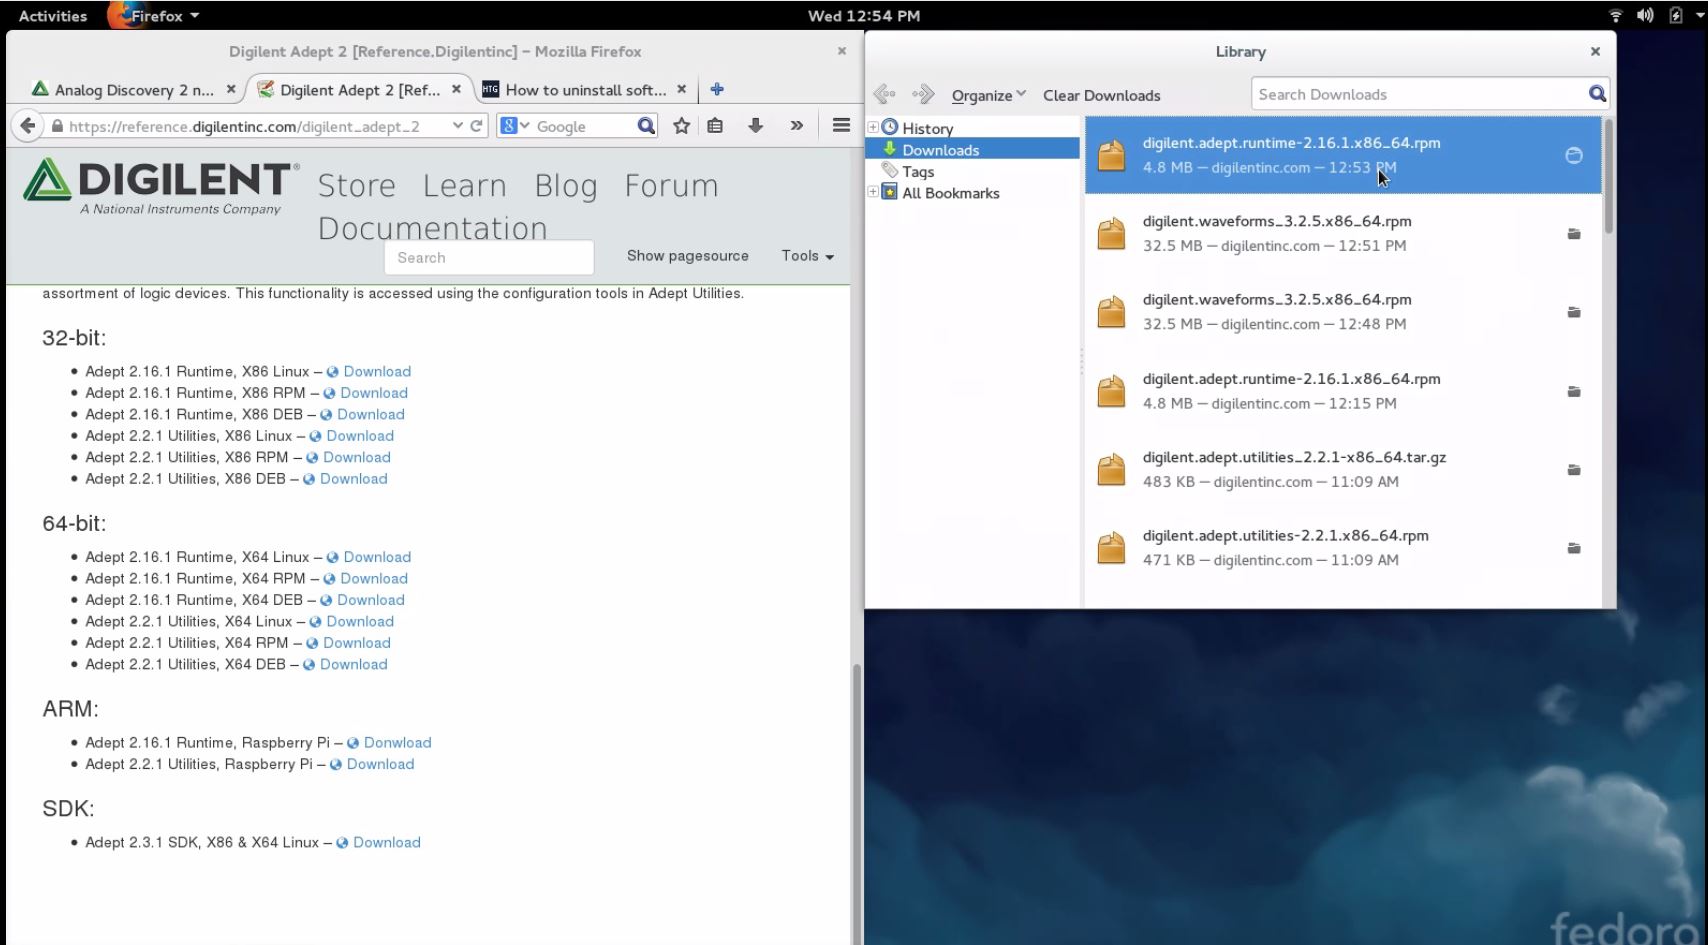Open a new tab with plus icon
1708x945 pixels.
[717, 89]
